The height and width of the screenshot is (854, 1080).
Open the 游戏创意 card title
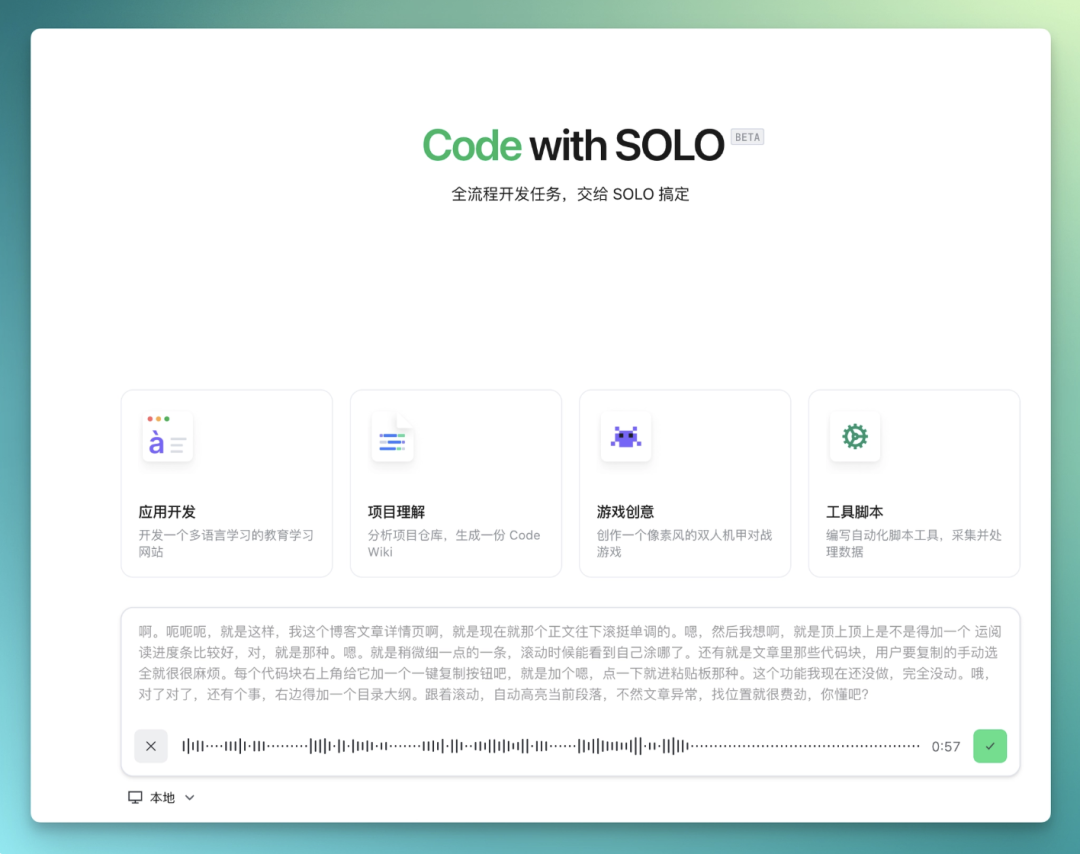click(x=625, y=512)
